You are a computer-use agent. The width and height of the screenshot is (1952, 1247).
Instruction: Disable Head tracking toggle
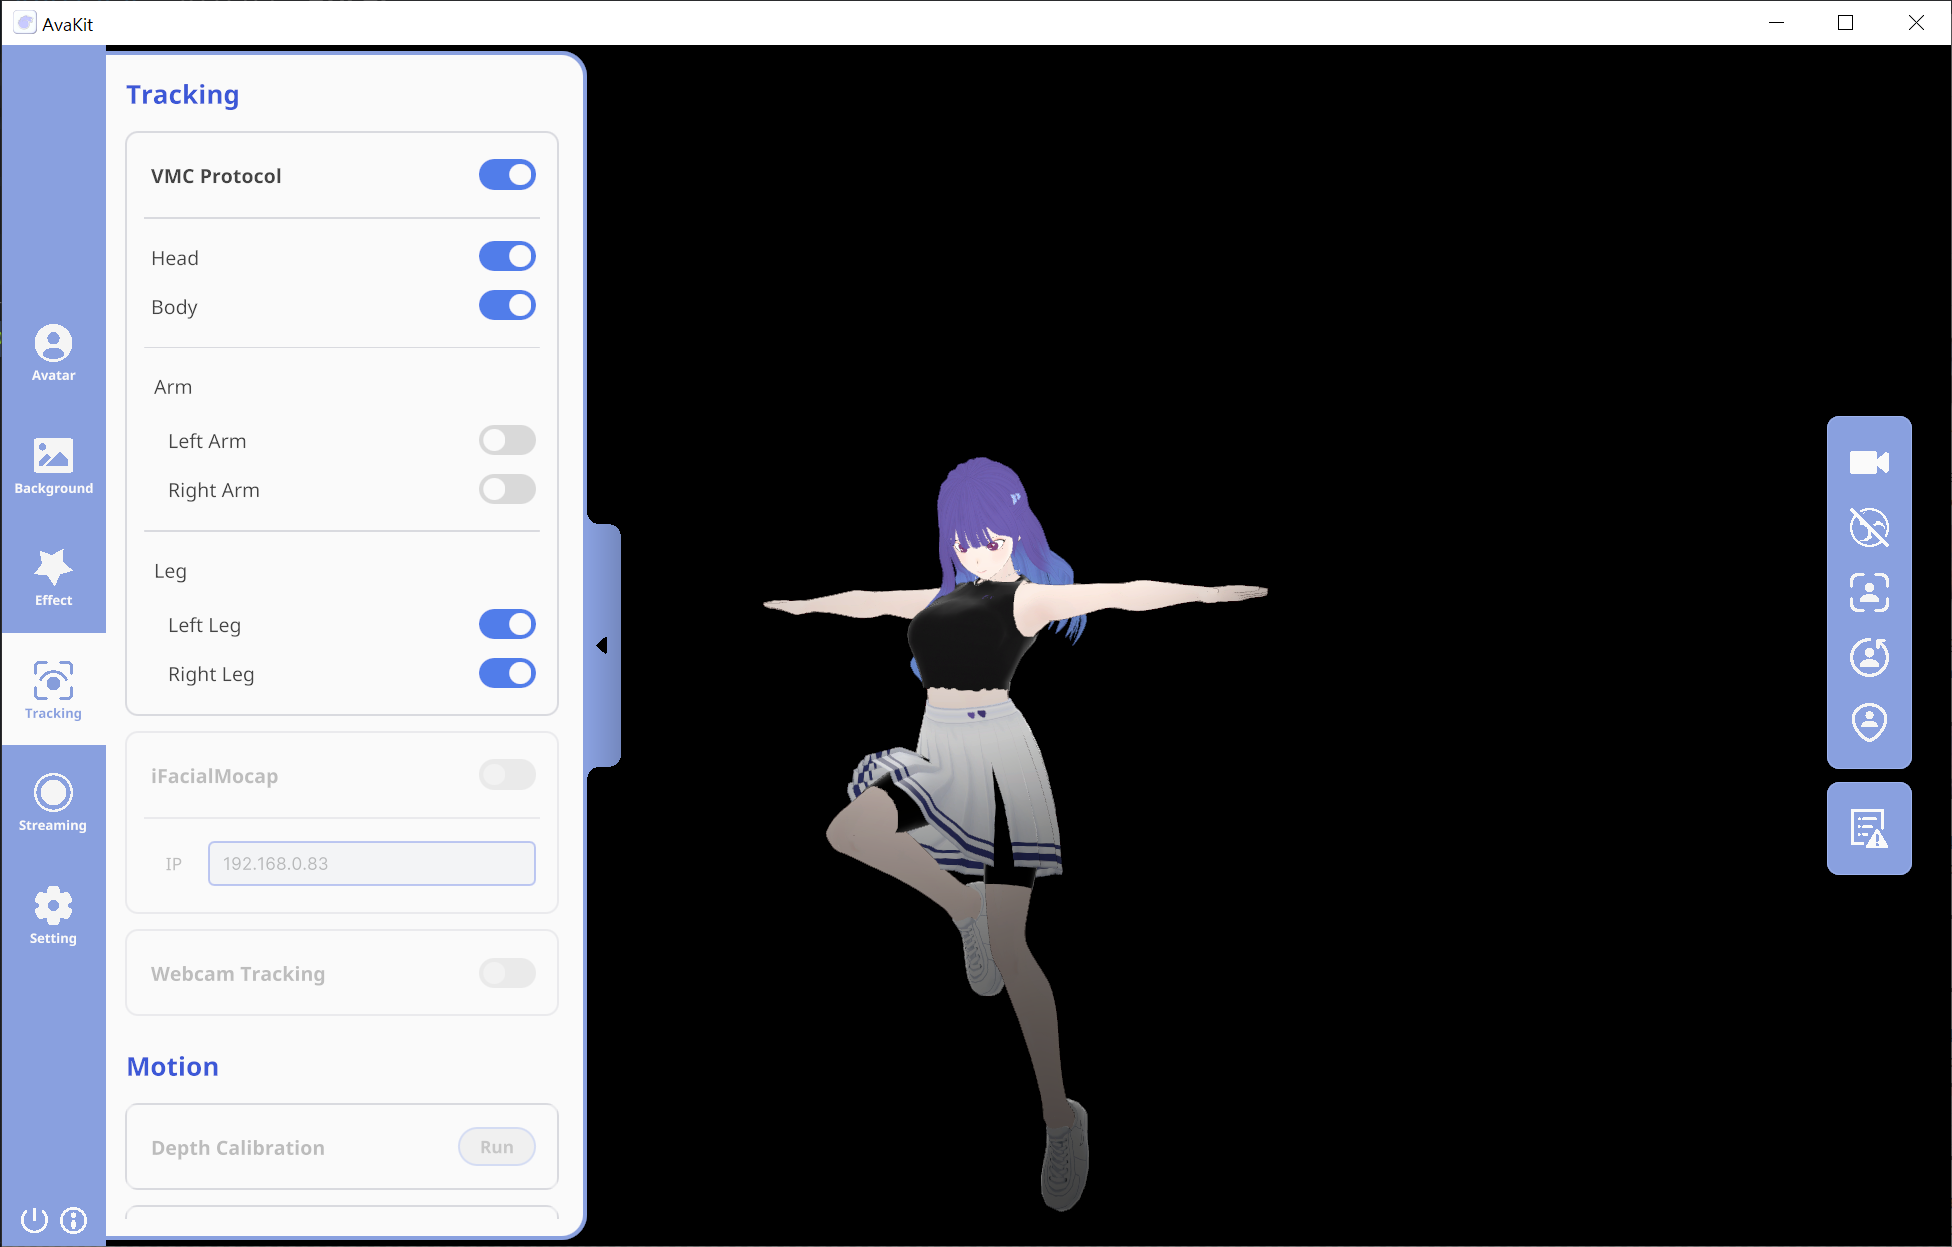507,257
